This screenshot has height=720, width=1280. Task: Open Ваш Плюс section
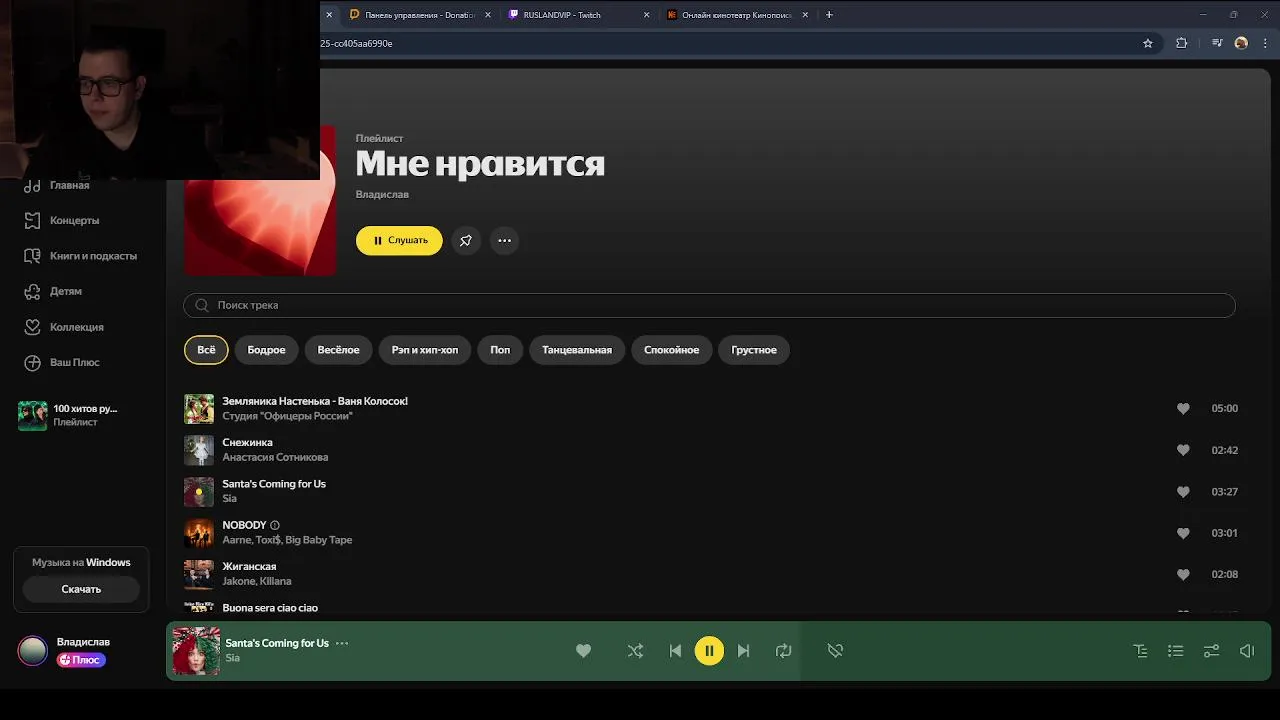tap(62, 362)
